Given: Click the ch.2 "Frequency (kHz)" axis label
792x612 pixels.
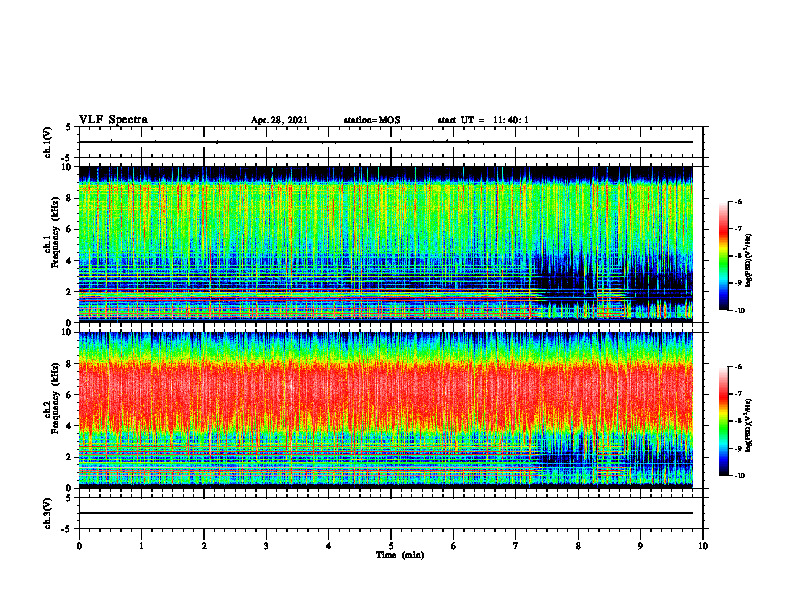Looking at the screenshot, I should click(x=55, y=399).
